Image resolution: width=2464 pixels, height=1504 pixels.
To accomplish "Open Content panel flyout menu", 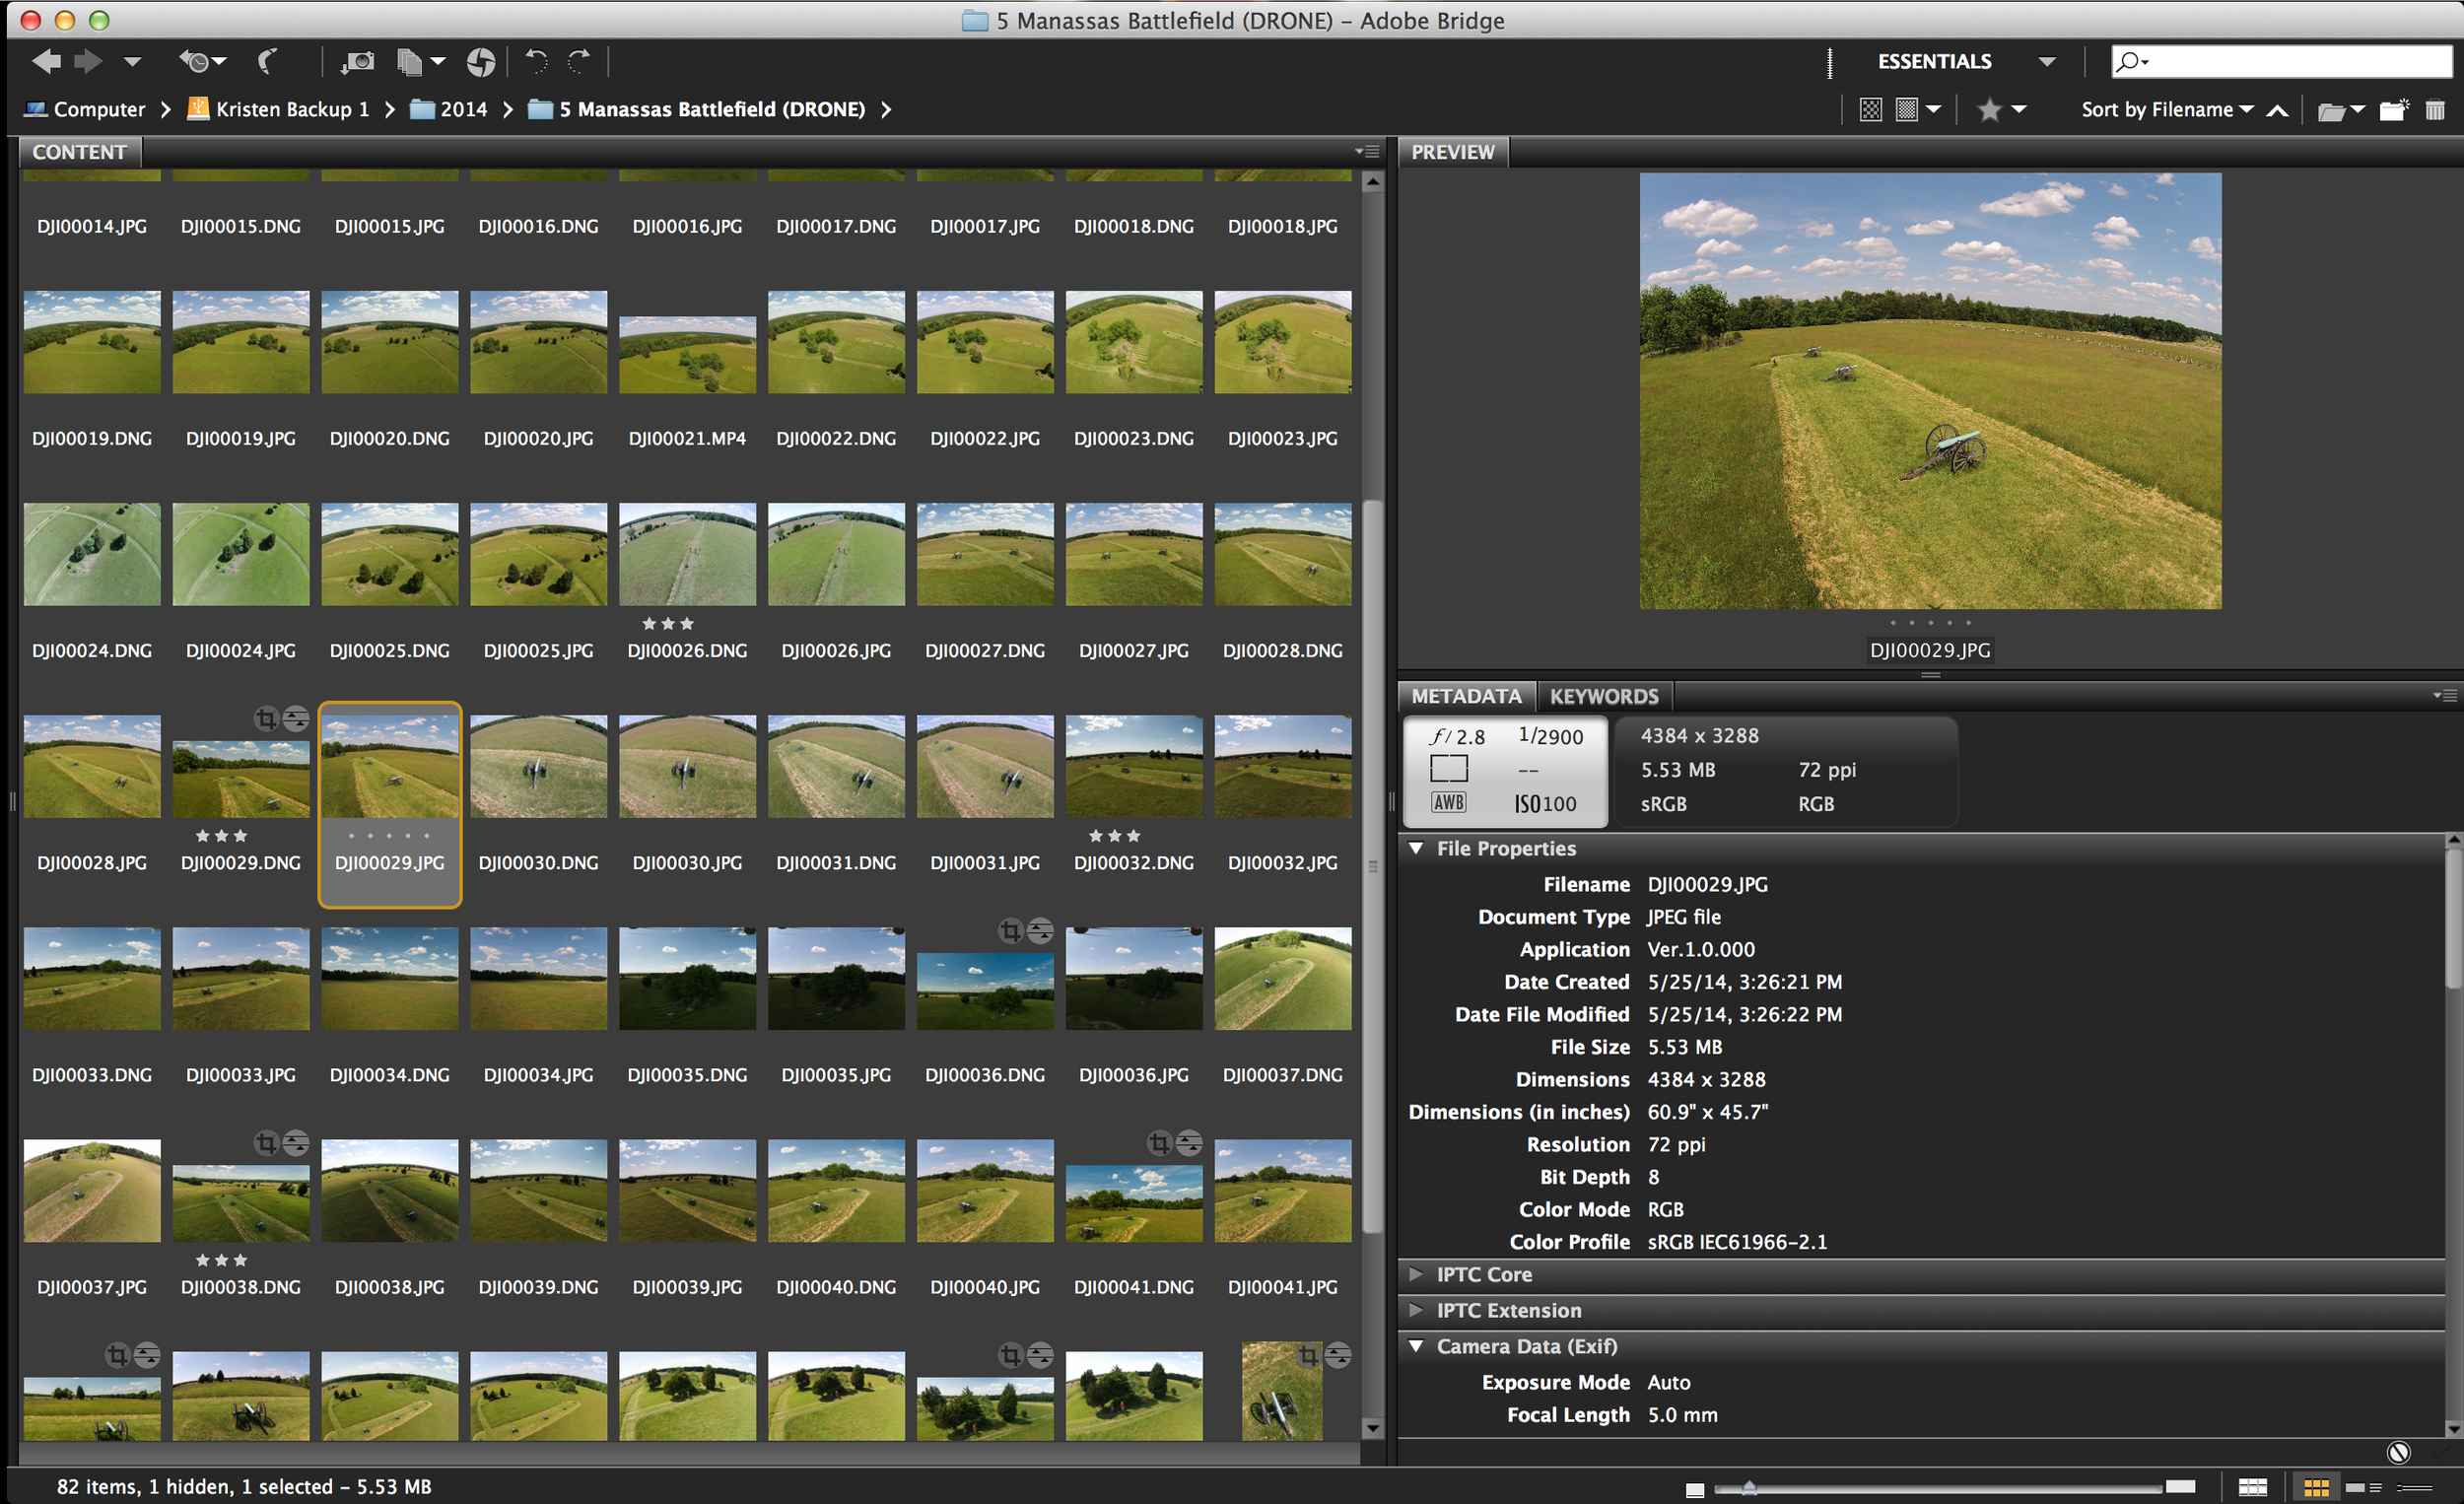I will [x=1367, y=152].
